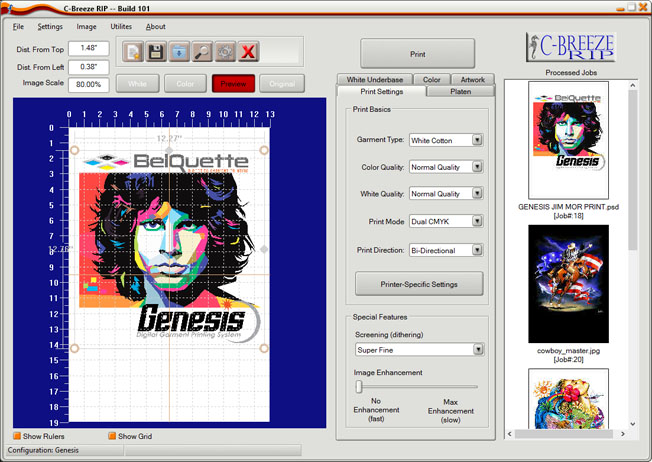The image size is (652, 462).
Task: Click Processed Jobs scroll down arrow
Action: coord(632,424)
